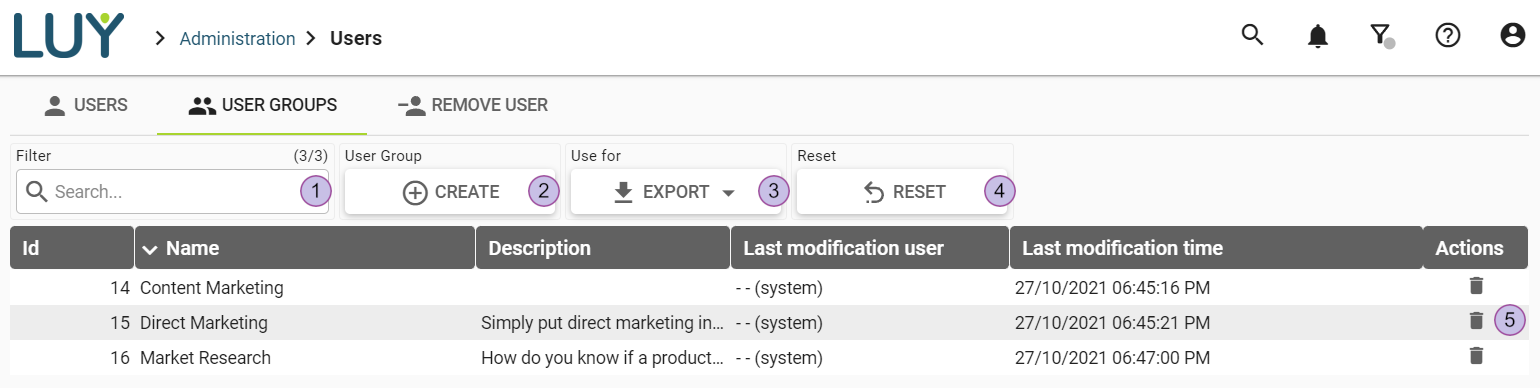Image resolution: width=1540 pixels, height=388 pixels.
Task: Open help question mark icon
Action: (1448, 36)
